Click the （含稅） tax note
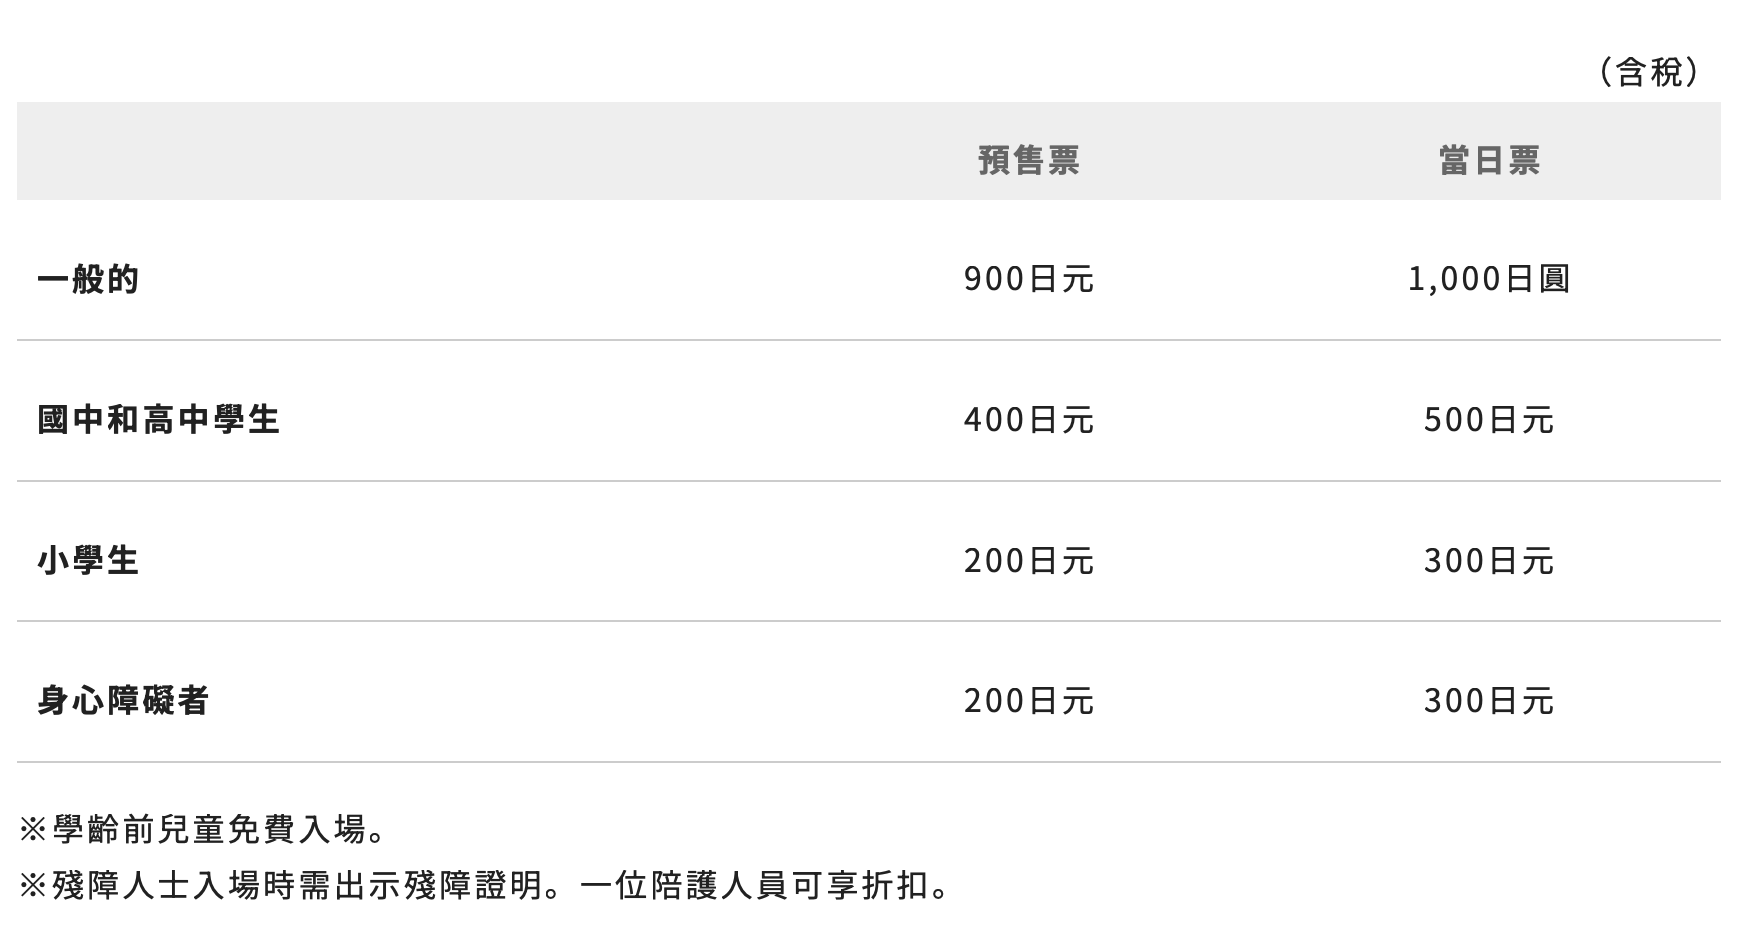1758x938 pixels. [x=1649, y=72]
